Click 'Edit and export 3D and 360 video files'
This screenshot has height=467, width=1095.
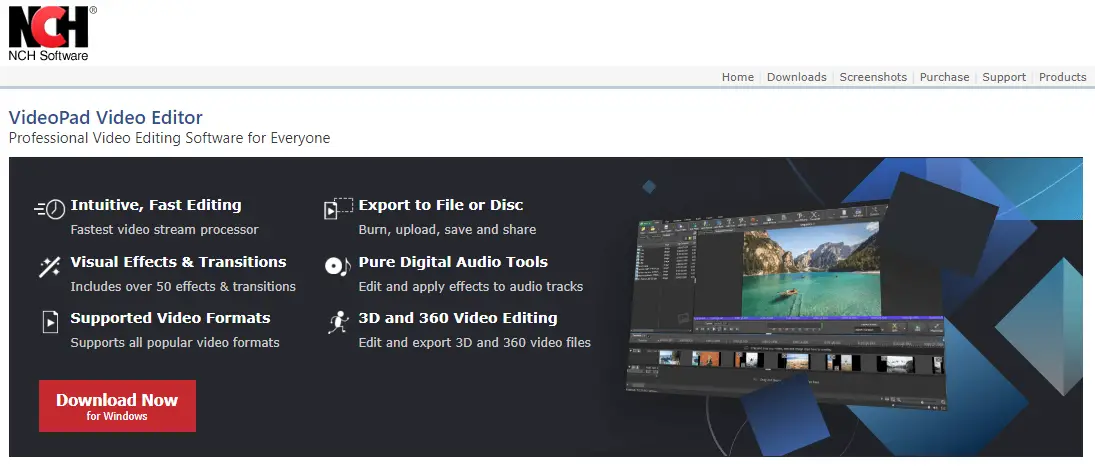pos(474,343)
